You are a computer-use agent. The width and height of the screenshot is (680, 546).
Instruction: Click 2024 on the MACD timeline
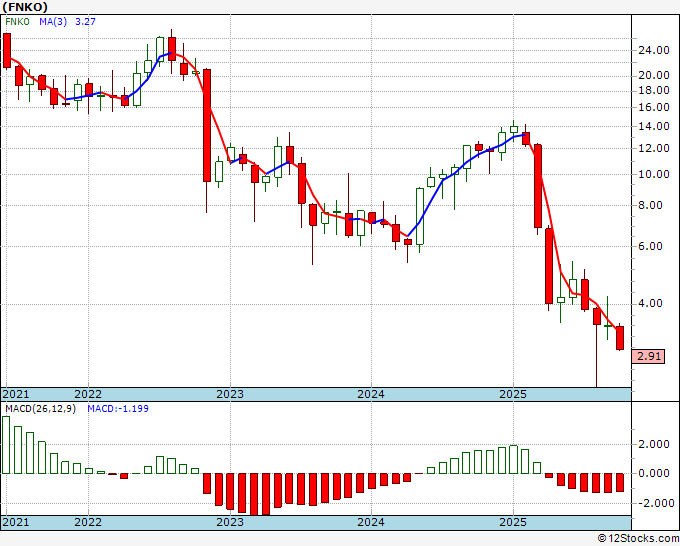(x=371, y=522)
